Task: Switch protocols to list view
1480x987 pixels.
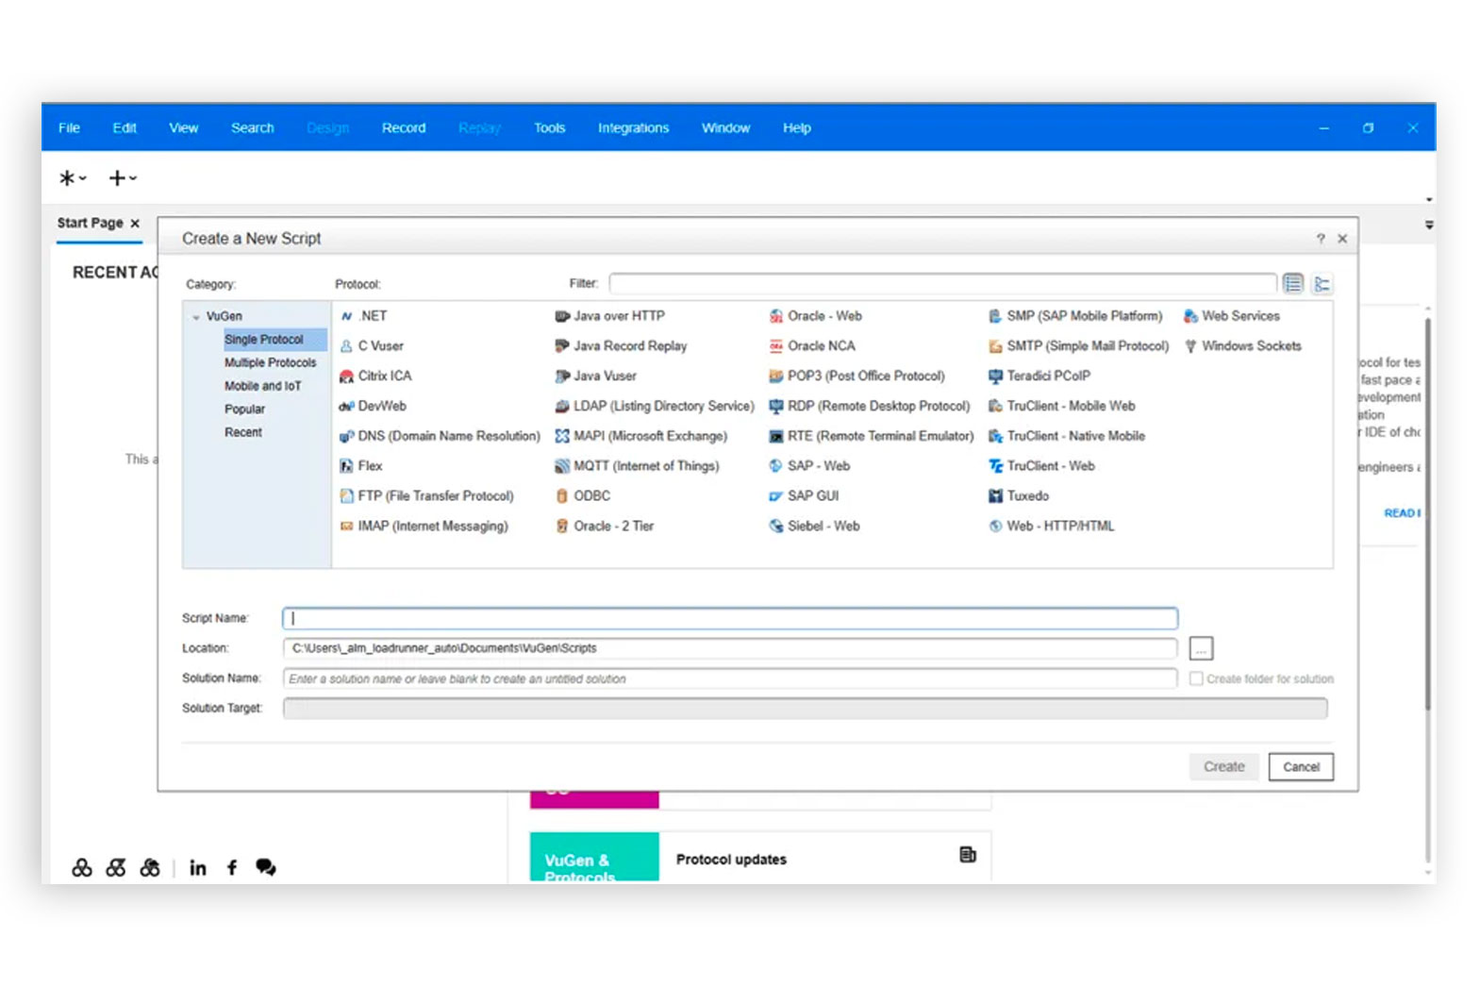Action: pyautogui.click(x=1293, y=283)
